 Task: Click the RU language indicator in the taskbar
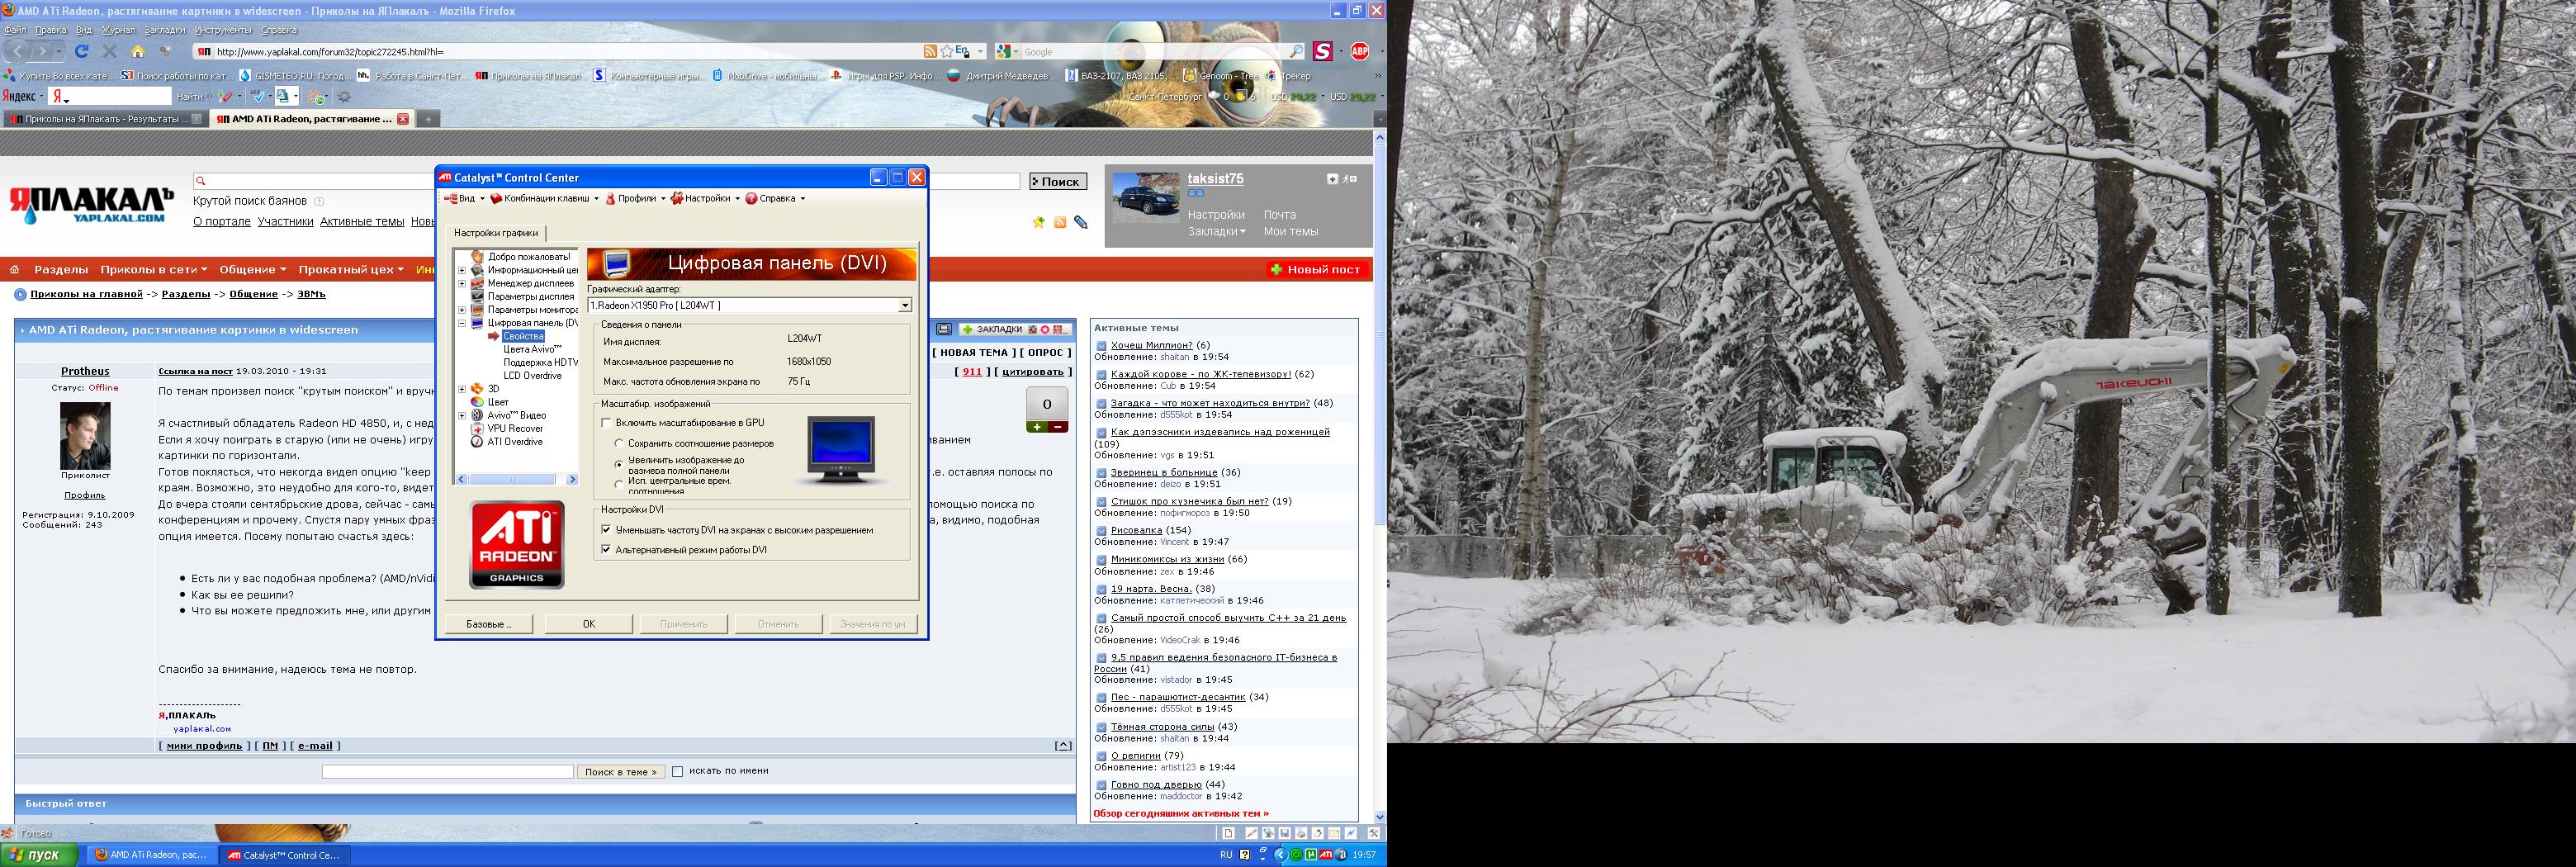(1226, 855)
